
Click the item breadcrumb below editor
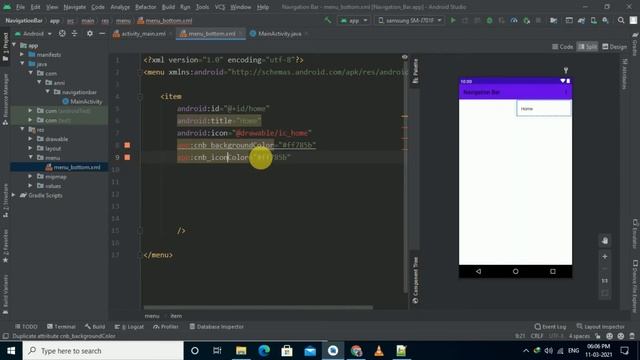point(176,316)
